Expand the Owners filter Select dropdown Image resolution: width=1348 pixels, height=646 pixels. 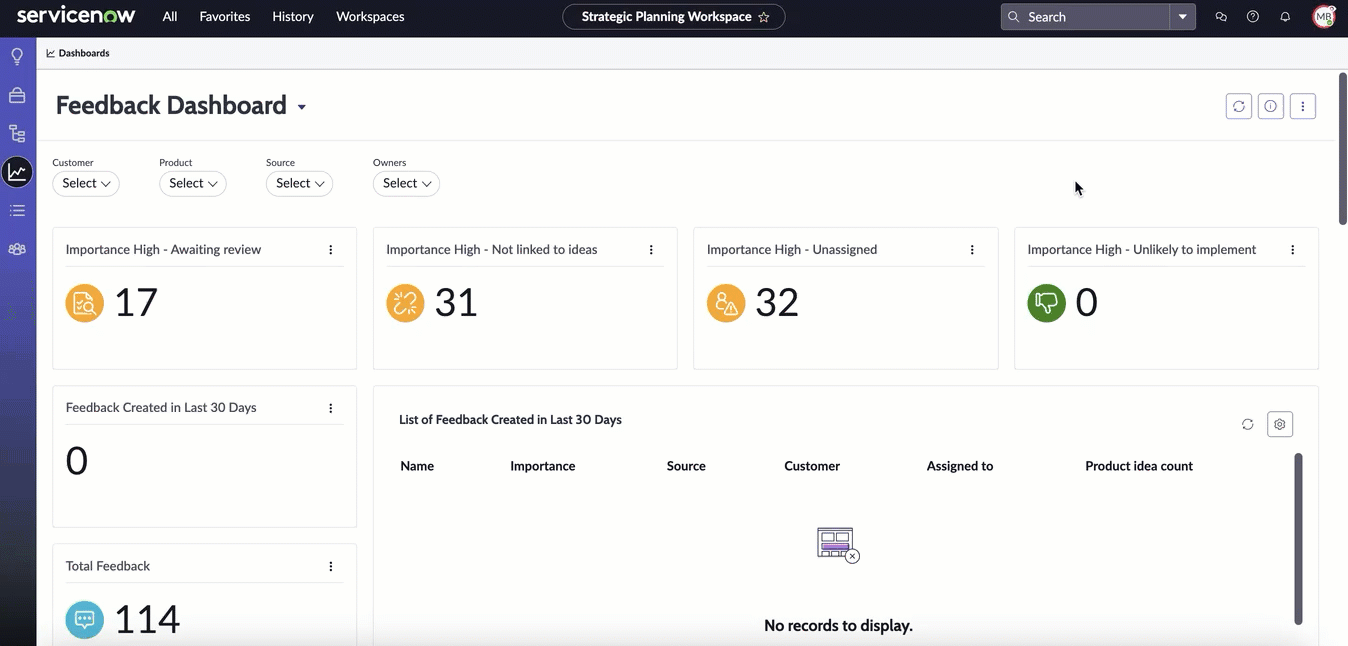(x=406, y=183)
